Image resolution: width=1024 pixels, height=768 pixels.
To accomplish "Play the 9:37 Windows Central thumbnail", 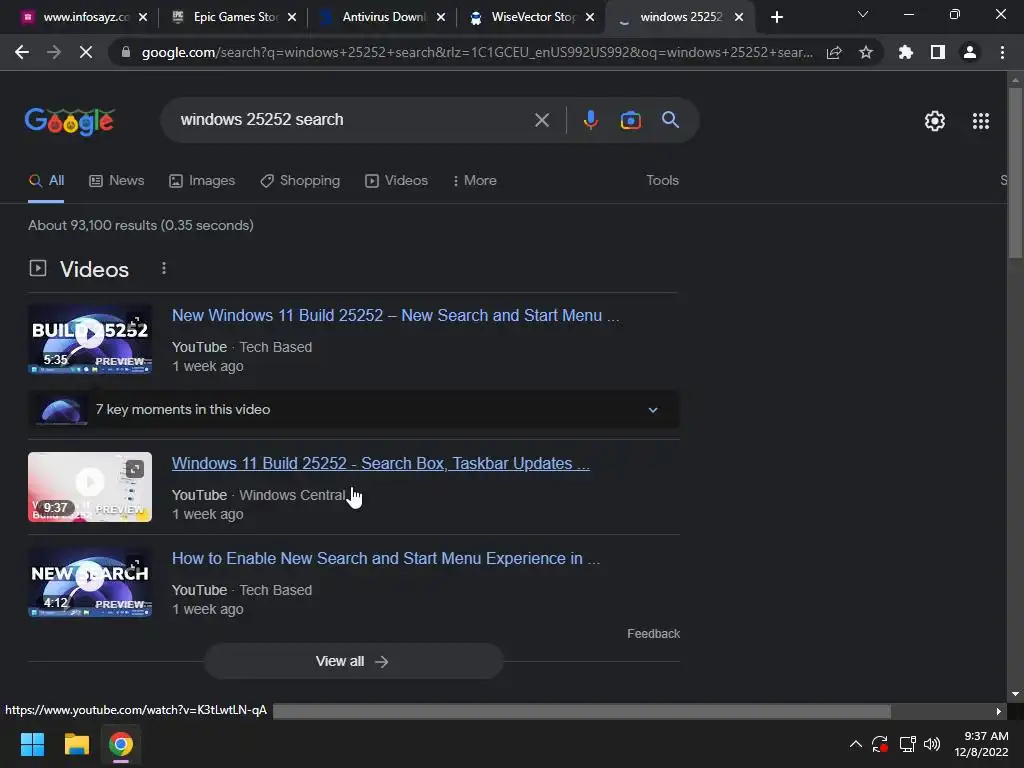I will click(90, 487).
